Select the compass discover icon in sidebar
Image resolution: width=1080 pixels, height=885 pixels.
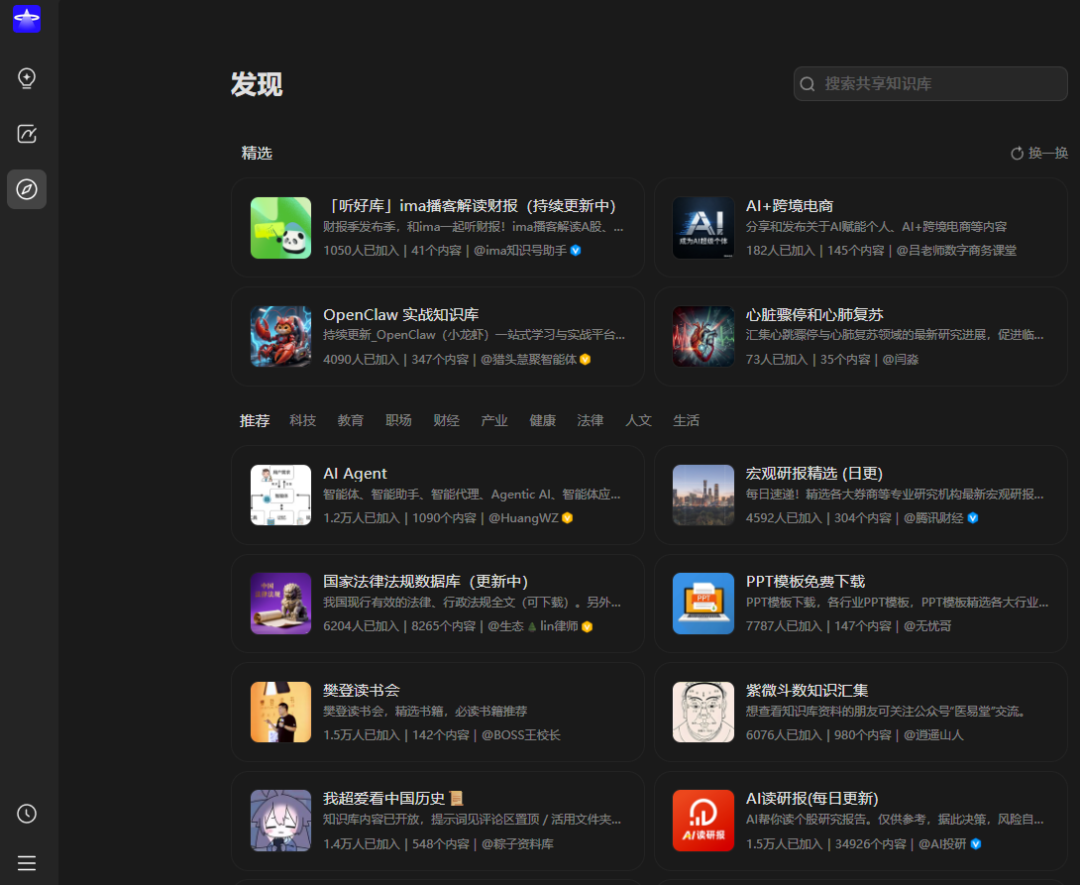click(x=26, y=188)
